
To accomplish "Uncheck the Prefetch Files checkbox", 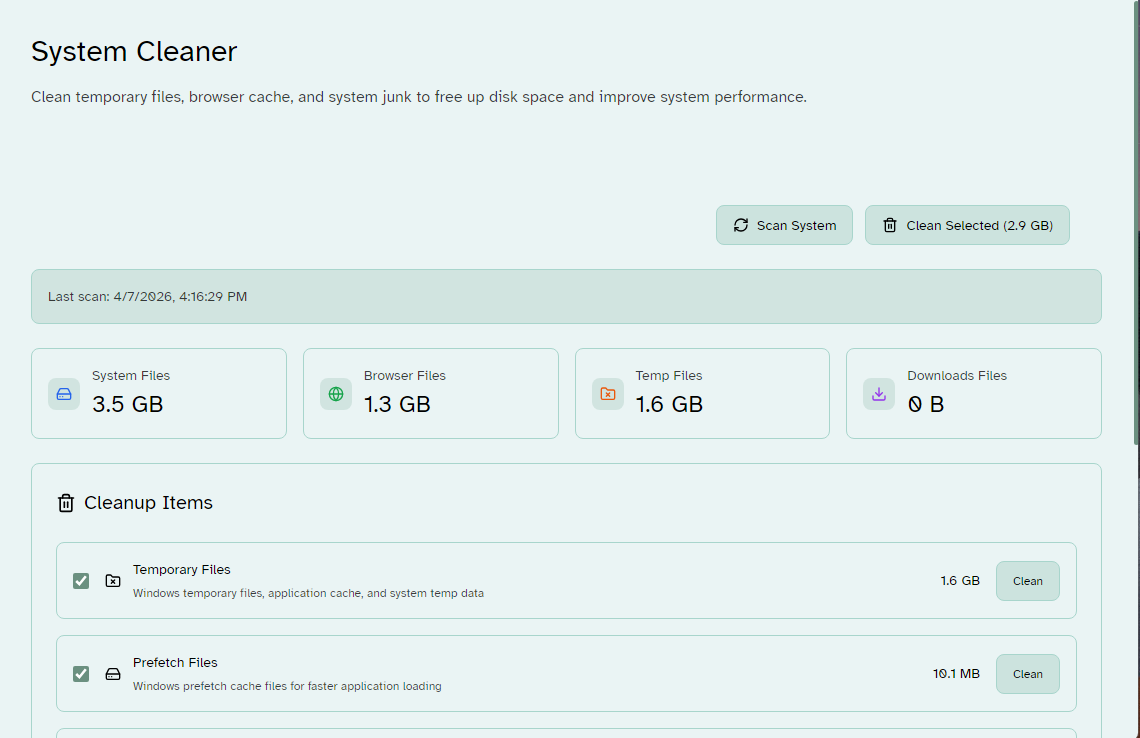I will coord(81,674).
